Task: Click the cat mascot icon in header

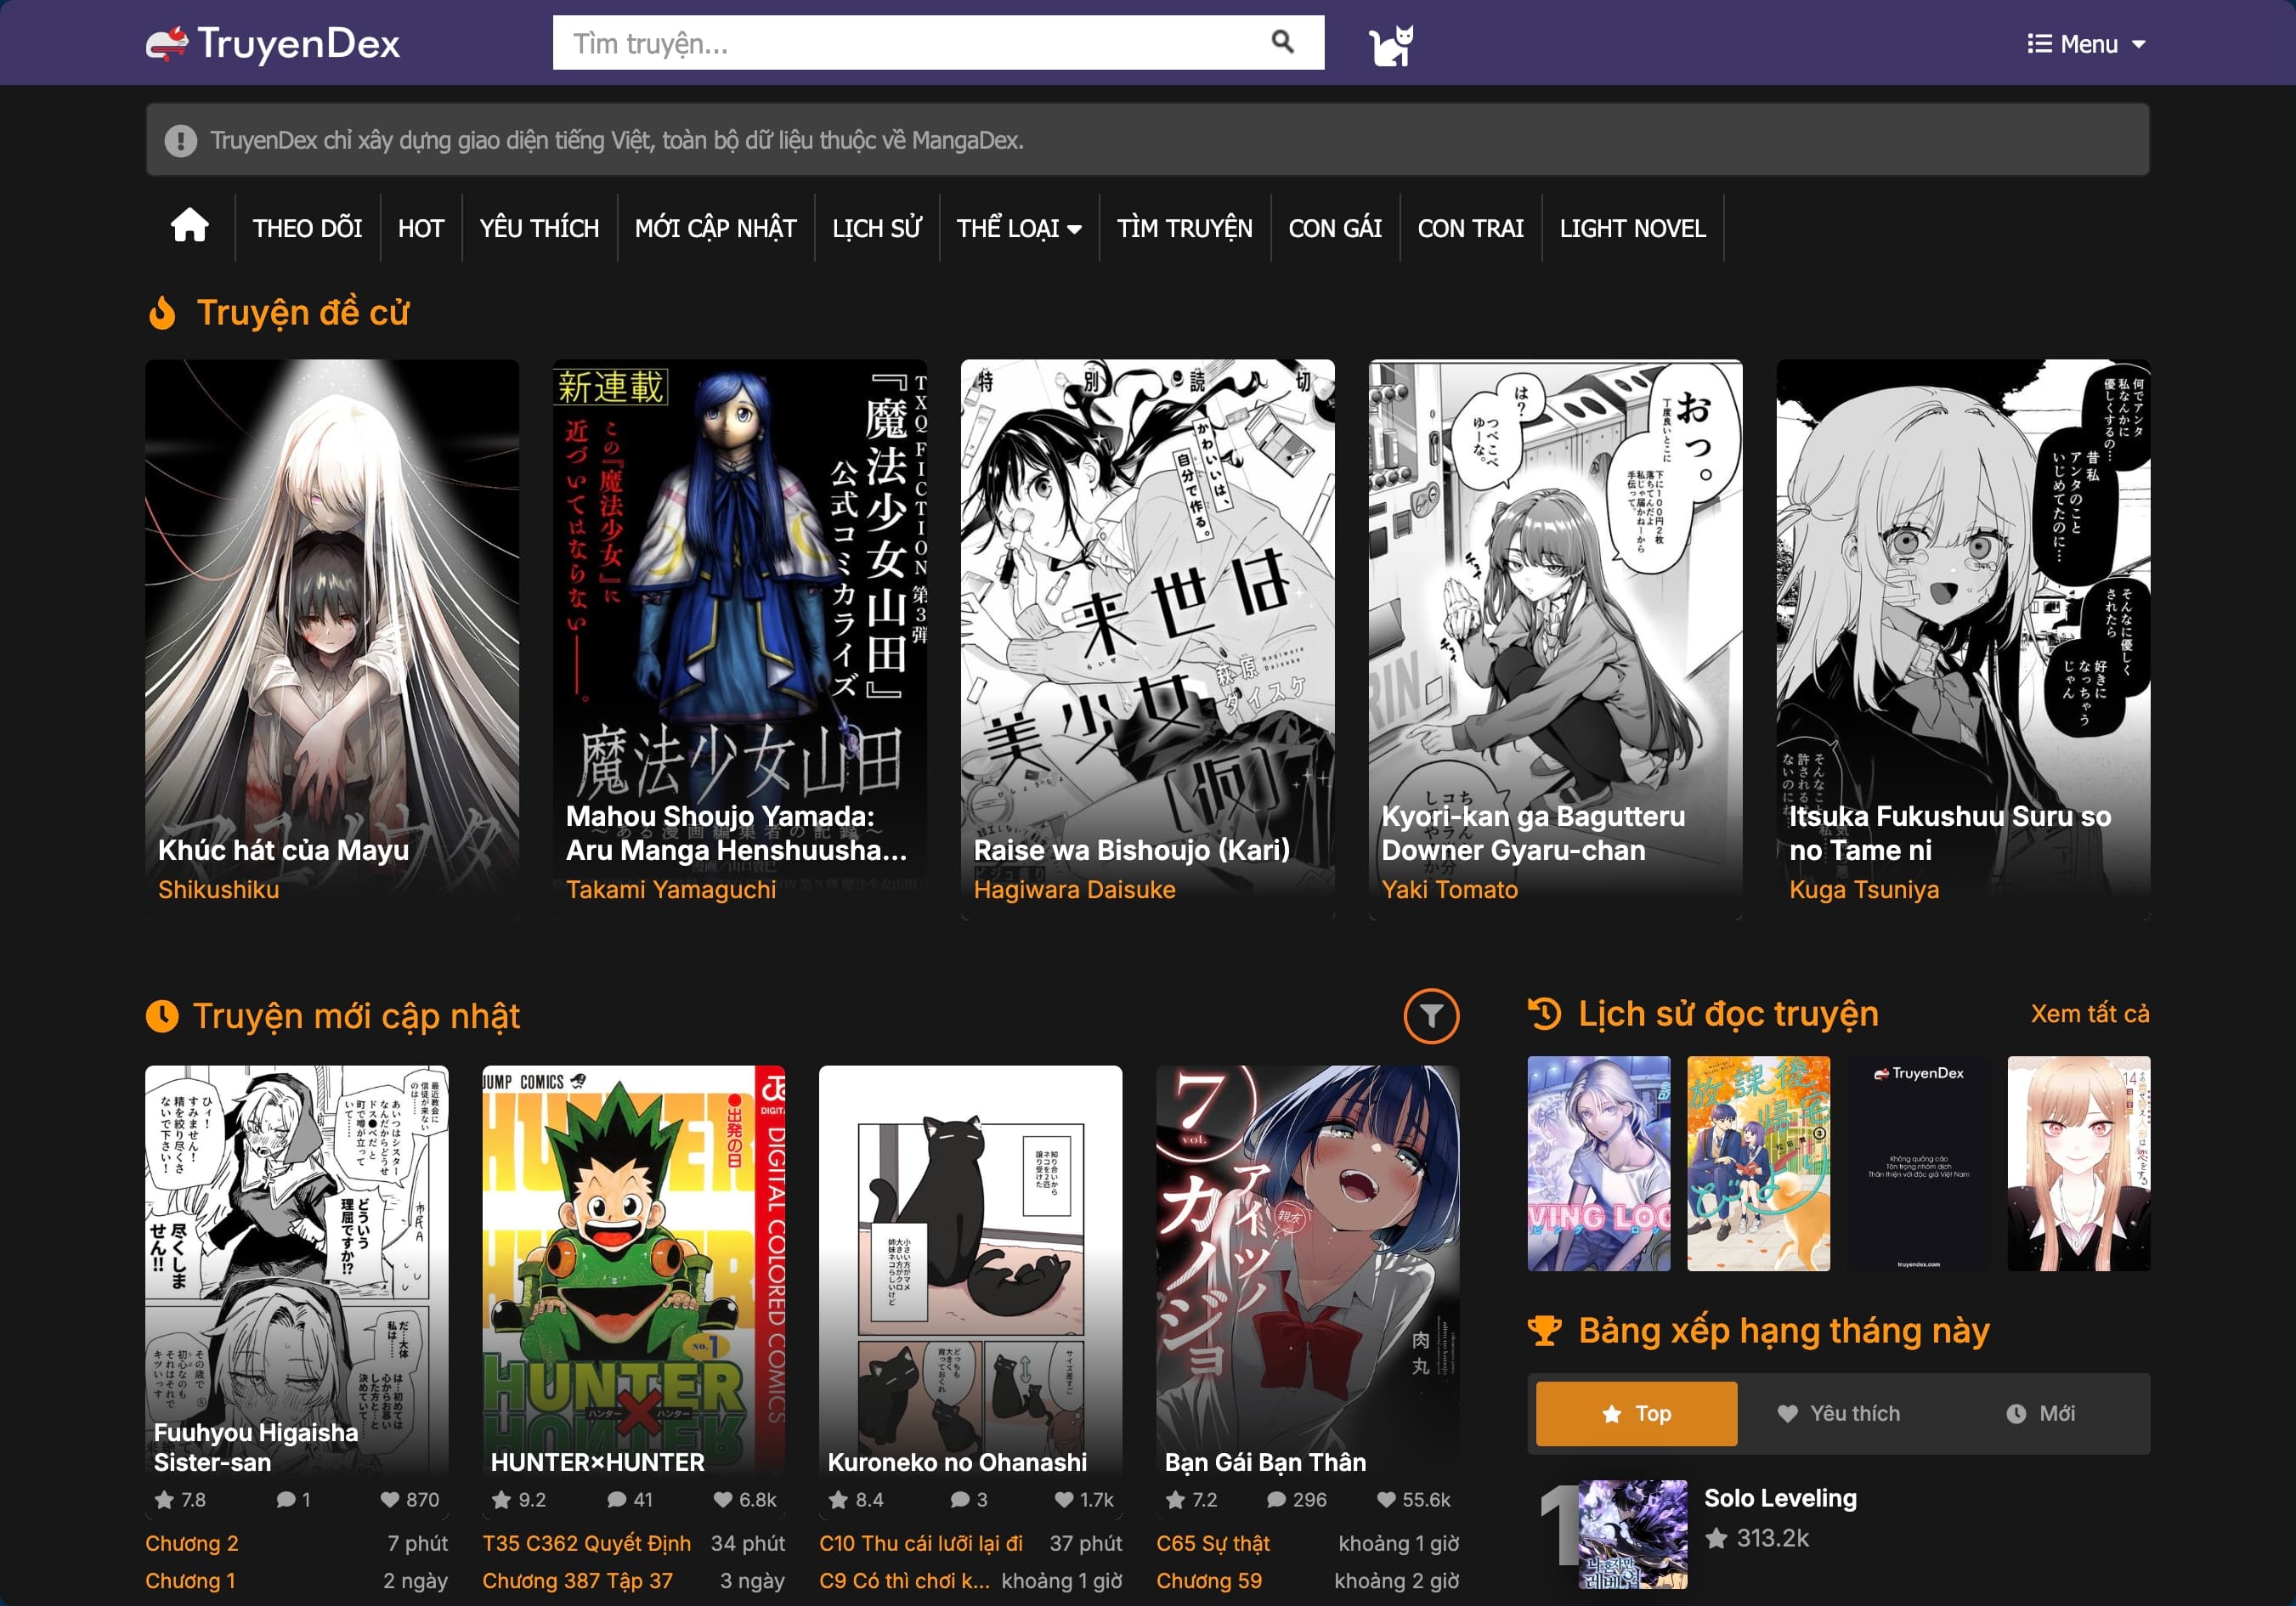Action: pyautogui.click(x=1390, y=45)
